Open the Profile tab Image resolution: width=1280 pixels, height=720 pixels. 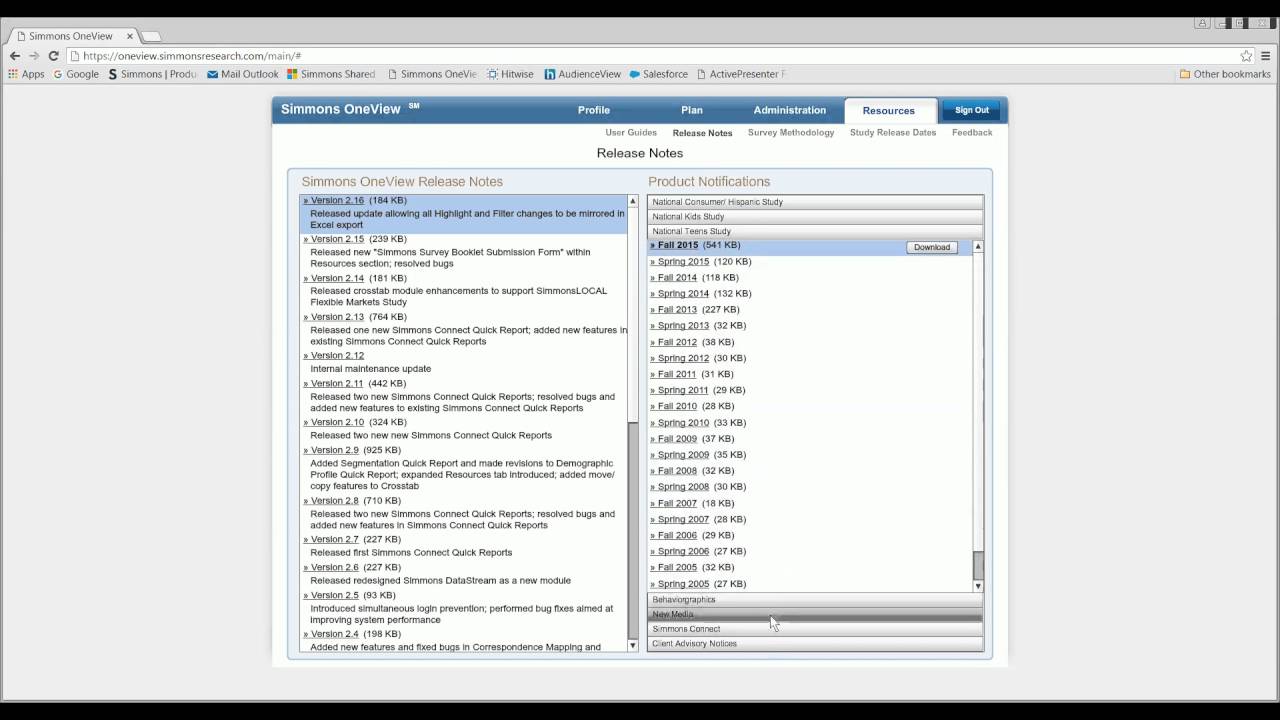[x=594, y=110]
